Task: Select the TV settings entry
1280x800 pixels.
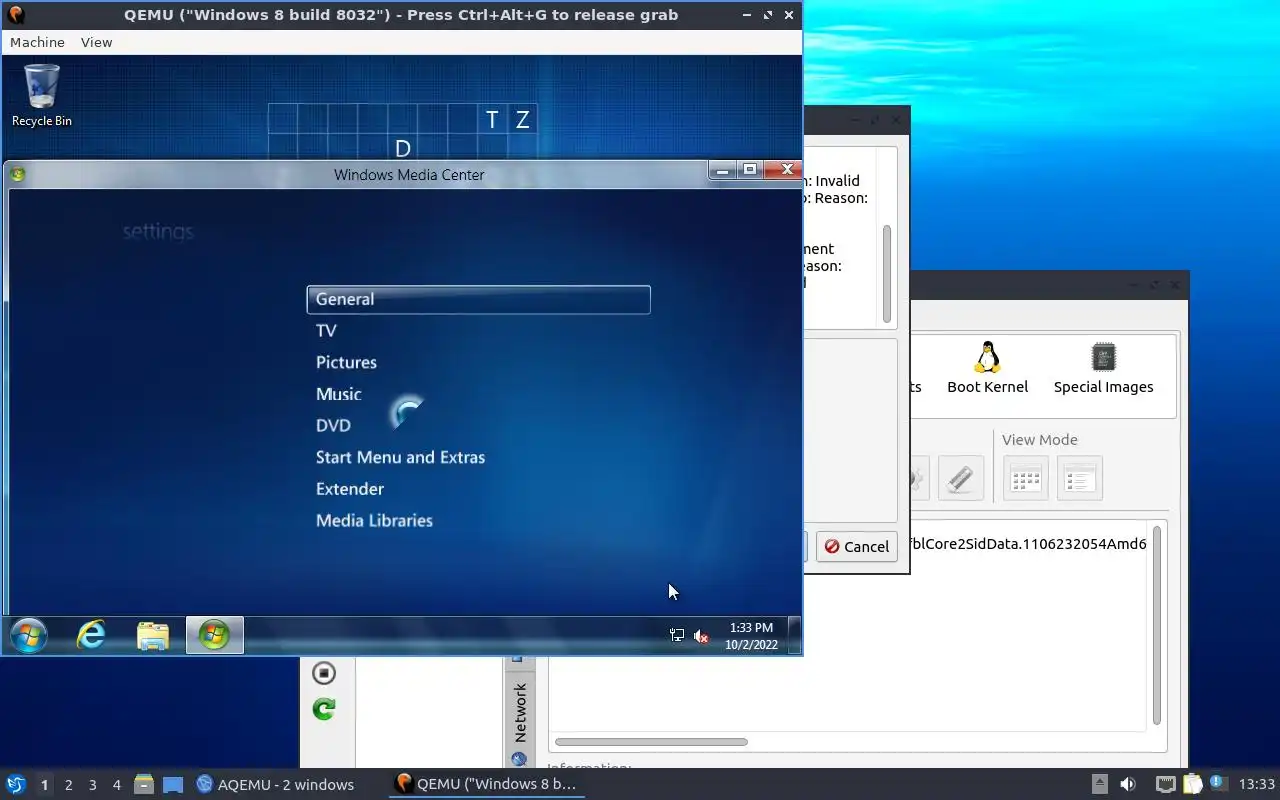Action: (326, 330)
